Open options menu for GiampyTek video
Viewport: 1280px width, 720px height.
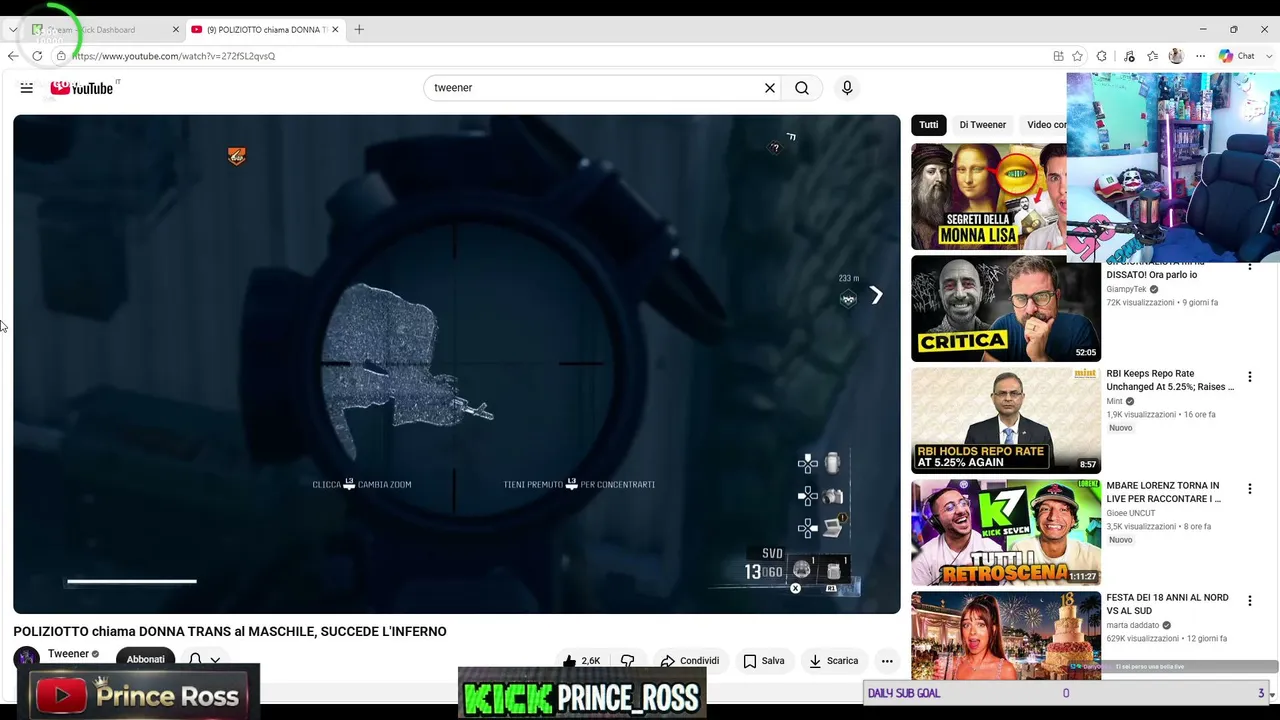pos(1249,266)
